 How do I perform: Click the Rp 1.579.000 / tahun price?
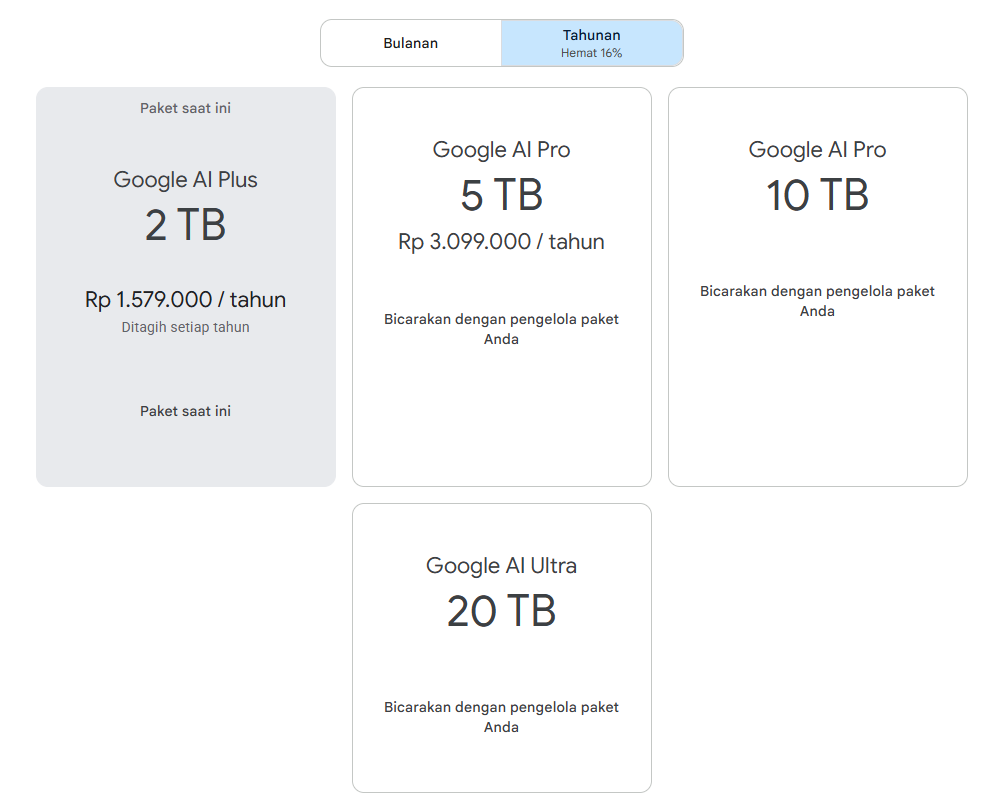pyautogui.click(x=186, y=299)
